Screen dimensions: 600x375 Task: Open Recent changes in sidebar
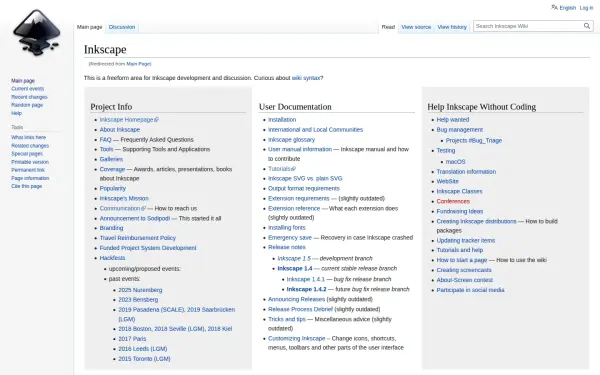(29, 97)
